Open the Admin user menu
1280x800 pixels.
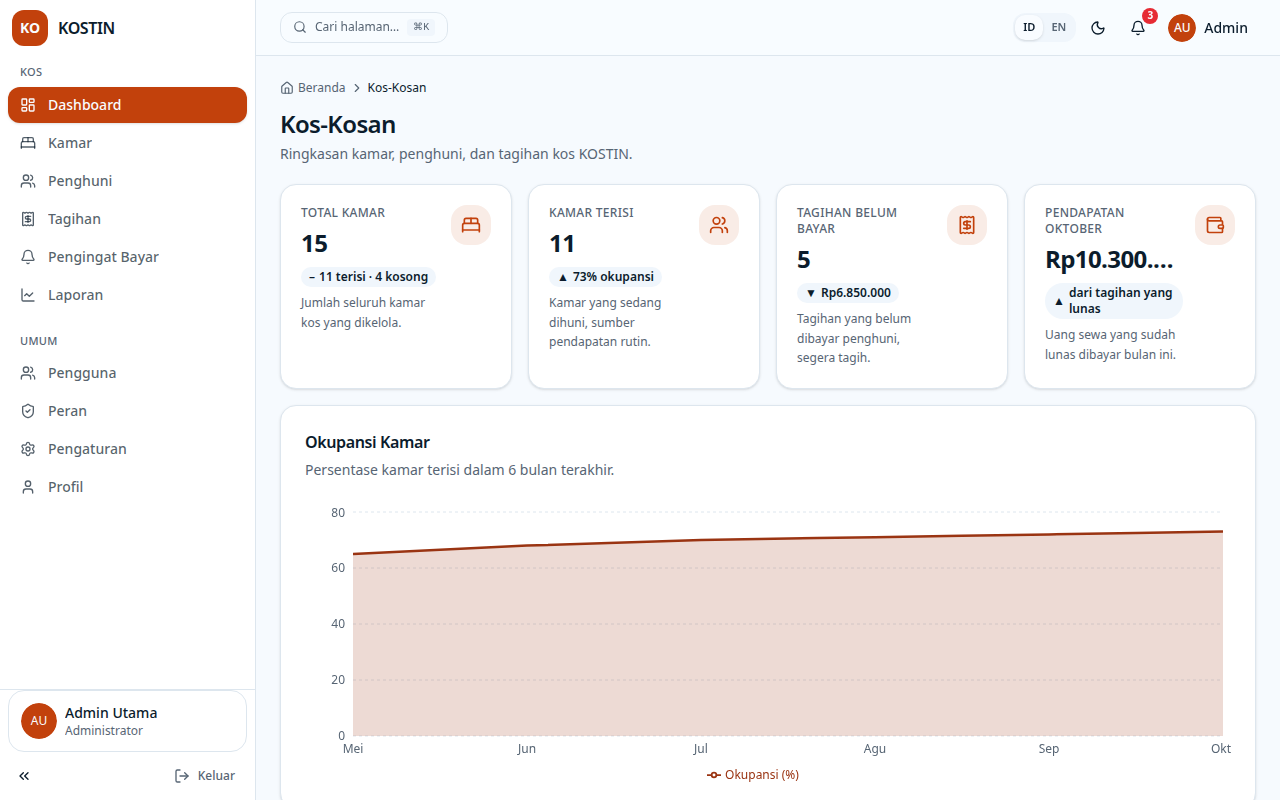1208,28
